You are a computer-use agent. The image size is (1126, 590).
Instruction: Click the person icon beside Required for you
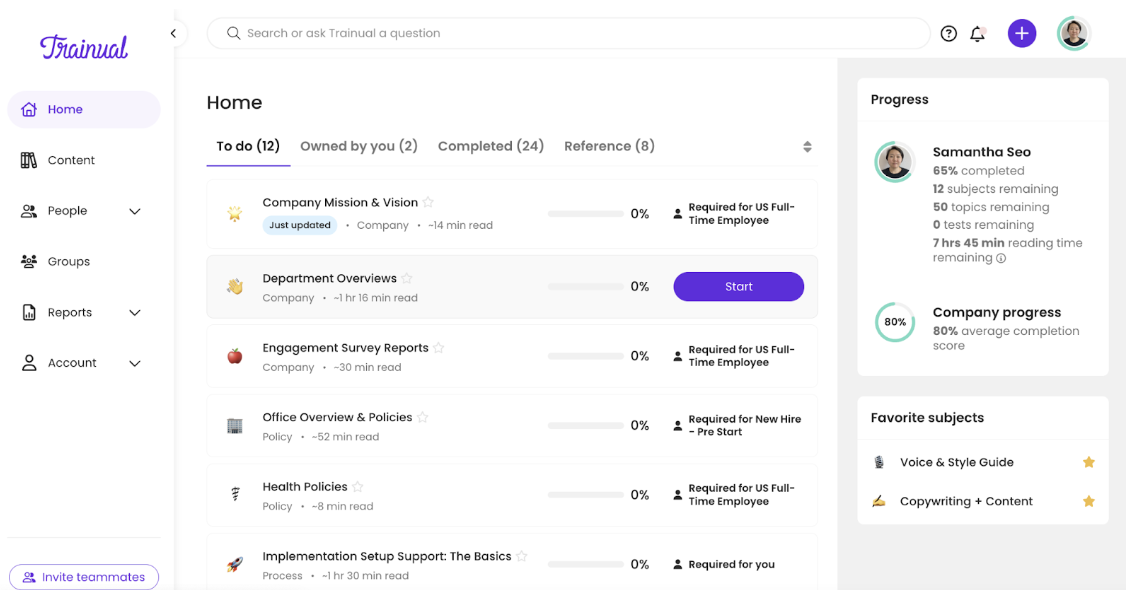[x=677, y=564]
